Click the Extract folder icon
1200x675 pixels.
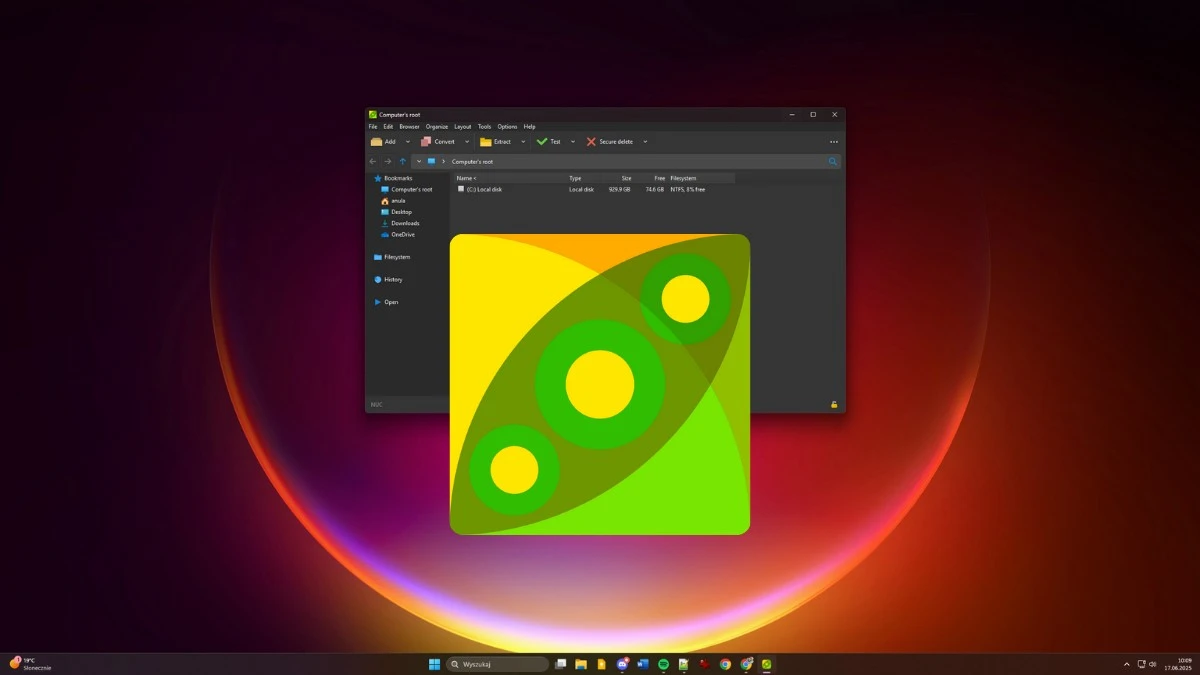[x=486, y=142]
